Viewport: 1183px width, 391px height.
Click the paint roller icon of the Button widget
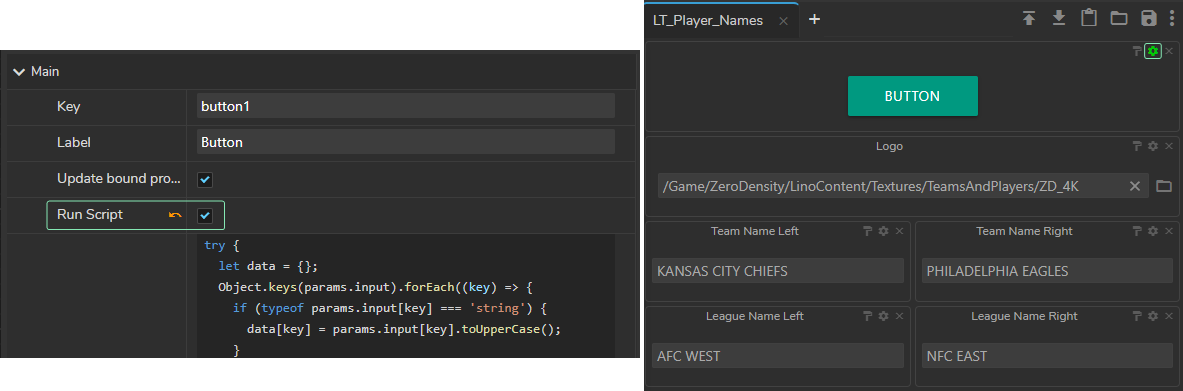[x=1137, y=51]
